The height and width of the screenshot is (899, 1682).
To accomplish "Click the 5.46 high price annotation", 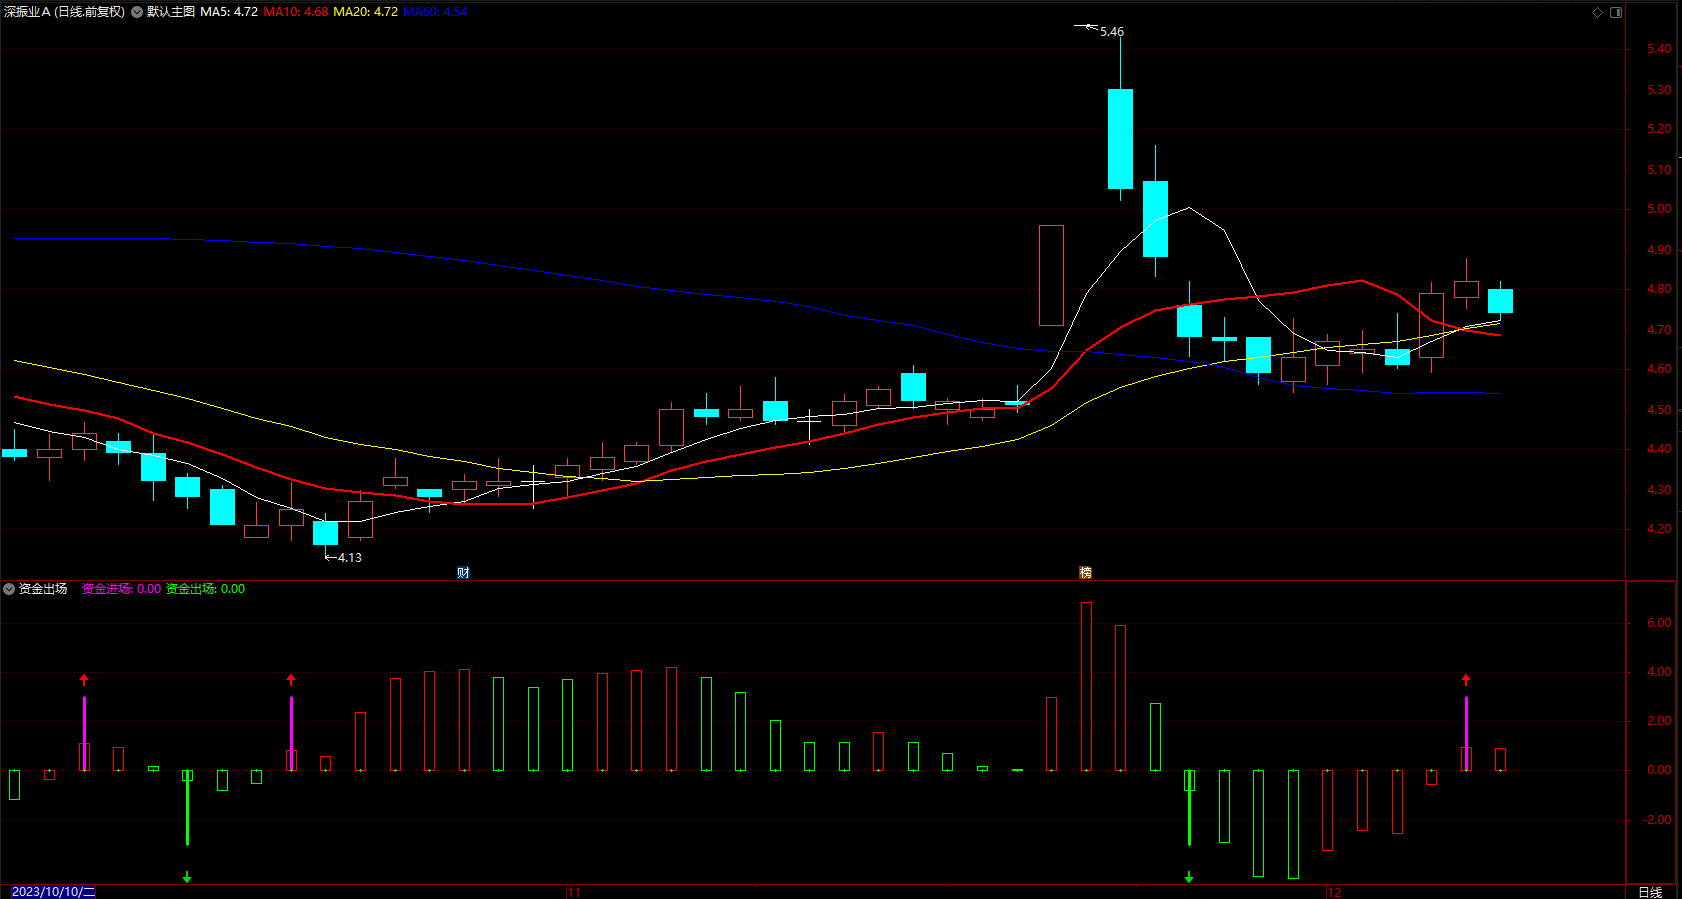I will [x=1112, y=32].
